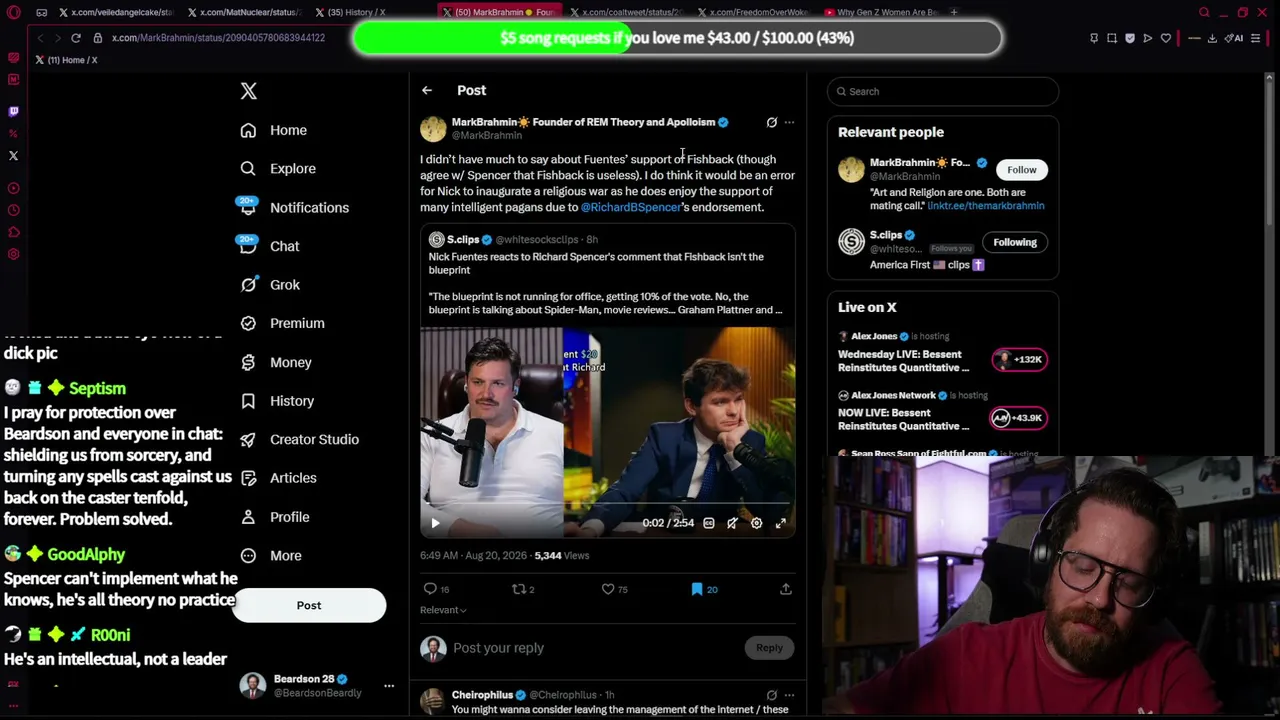1280x720 pixels.
Task: Click the reply comment icon with 16
Action: point(430,589)
